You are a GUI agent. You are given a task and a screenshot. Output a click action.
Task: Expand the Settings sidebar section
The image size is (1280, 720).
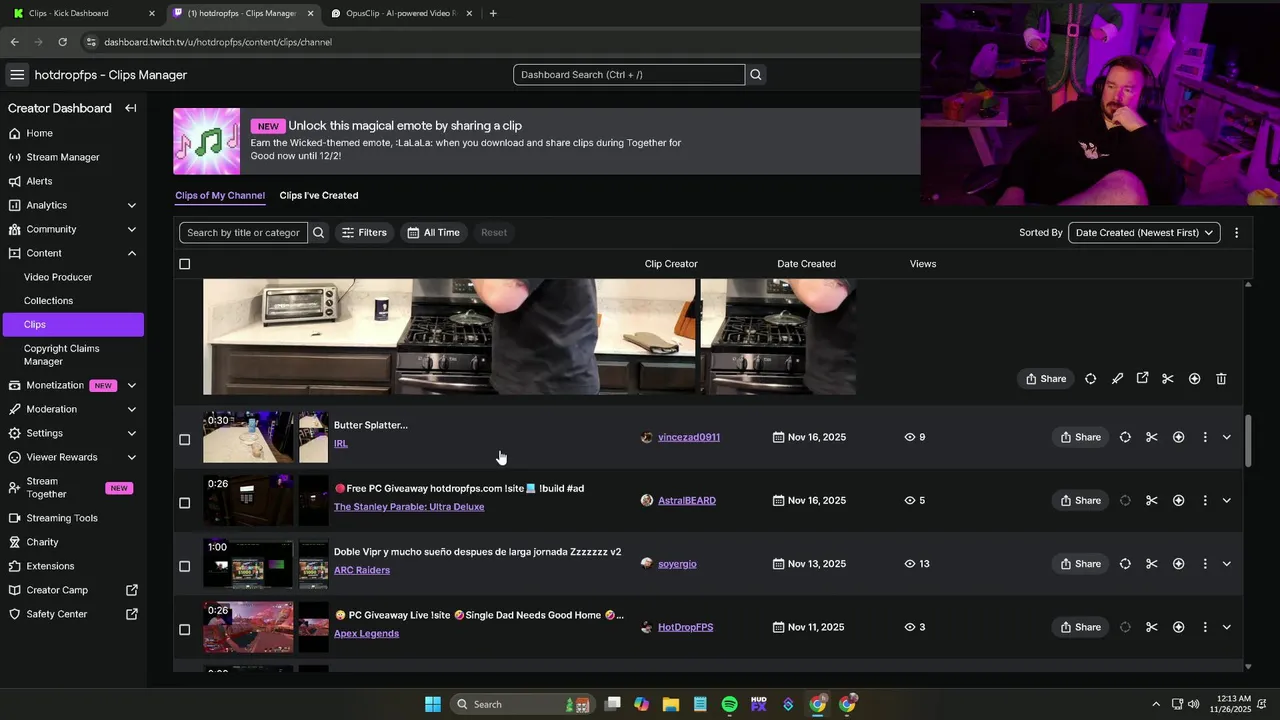tap(131, 433)
